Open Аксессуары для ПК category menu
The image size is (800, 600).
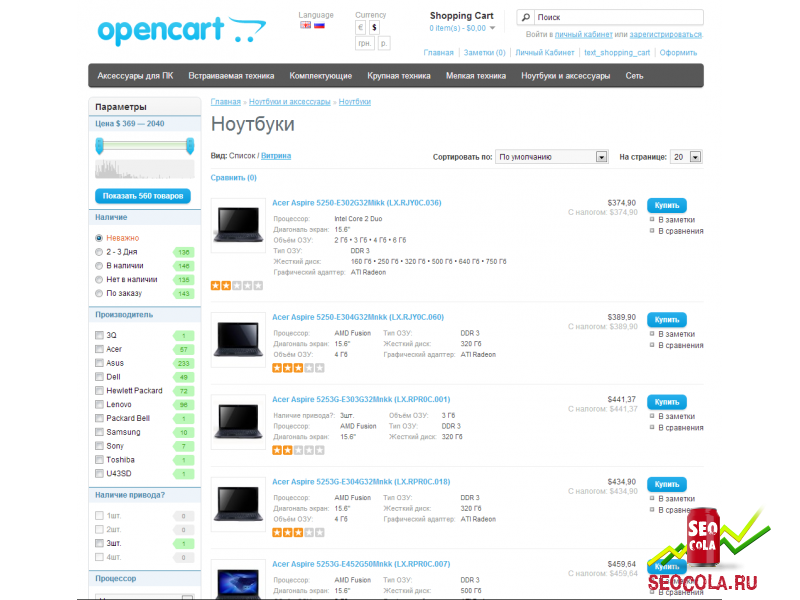[135, 76]
